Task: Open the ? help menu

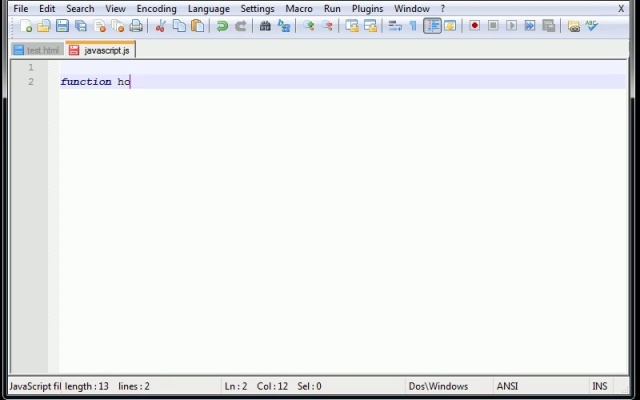Action: (442, 9)
